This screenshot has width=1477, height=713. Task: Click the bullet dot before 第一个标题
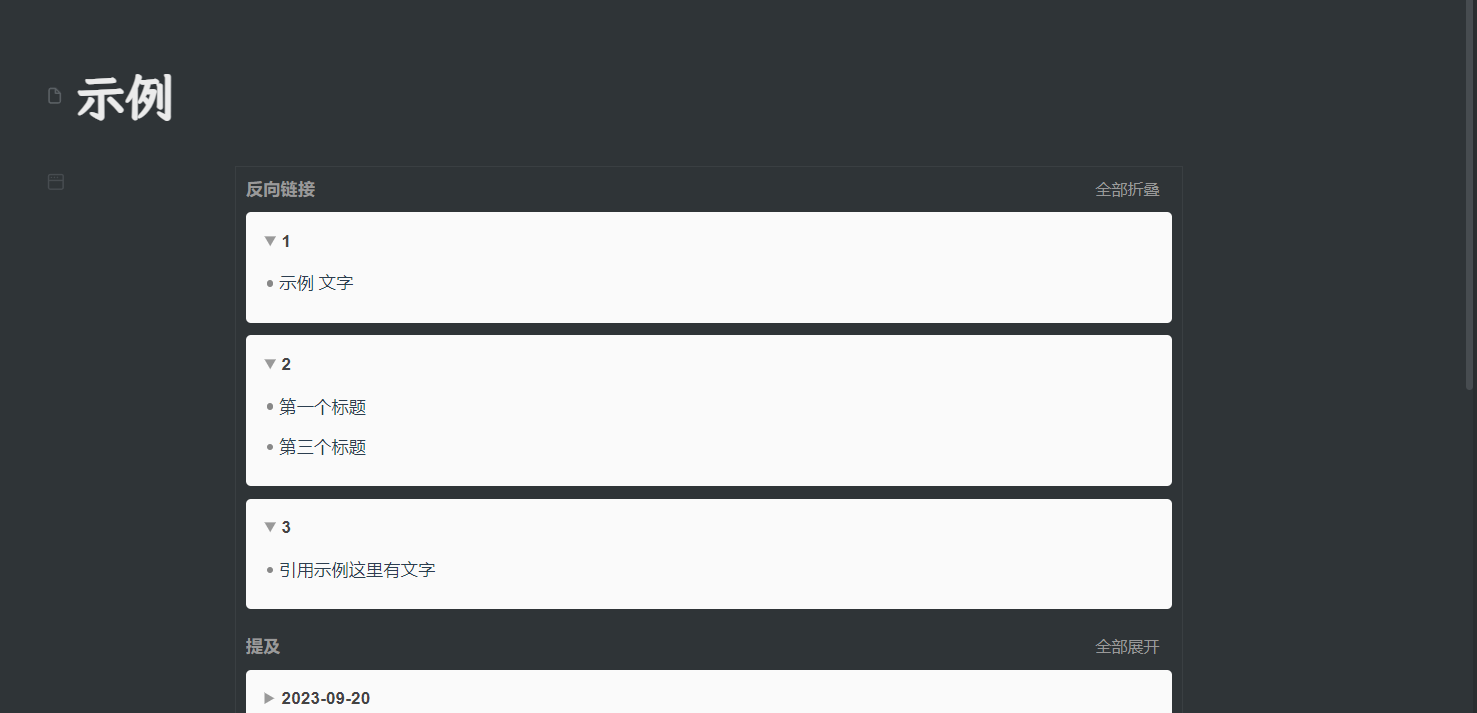click(x=270, y=407)
